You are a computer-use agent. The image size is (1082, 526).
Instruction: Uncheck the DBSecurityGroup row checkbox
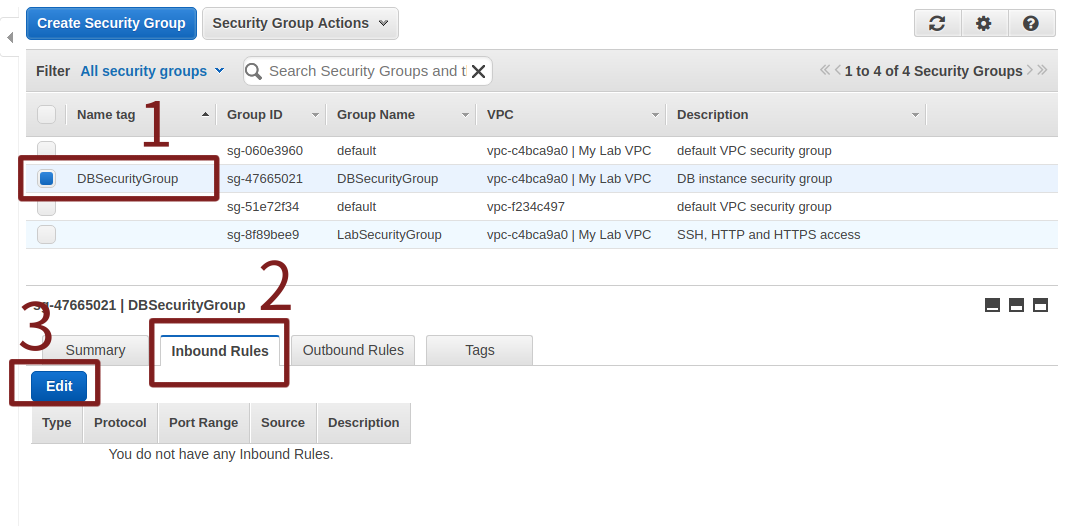46,179
